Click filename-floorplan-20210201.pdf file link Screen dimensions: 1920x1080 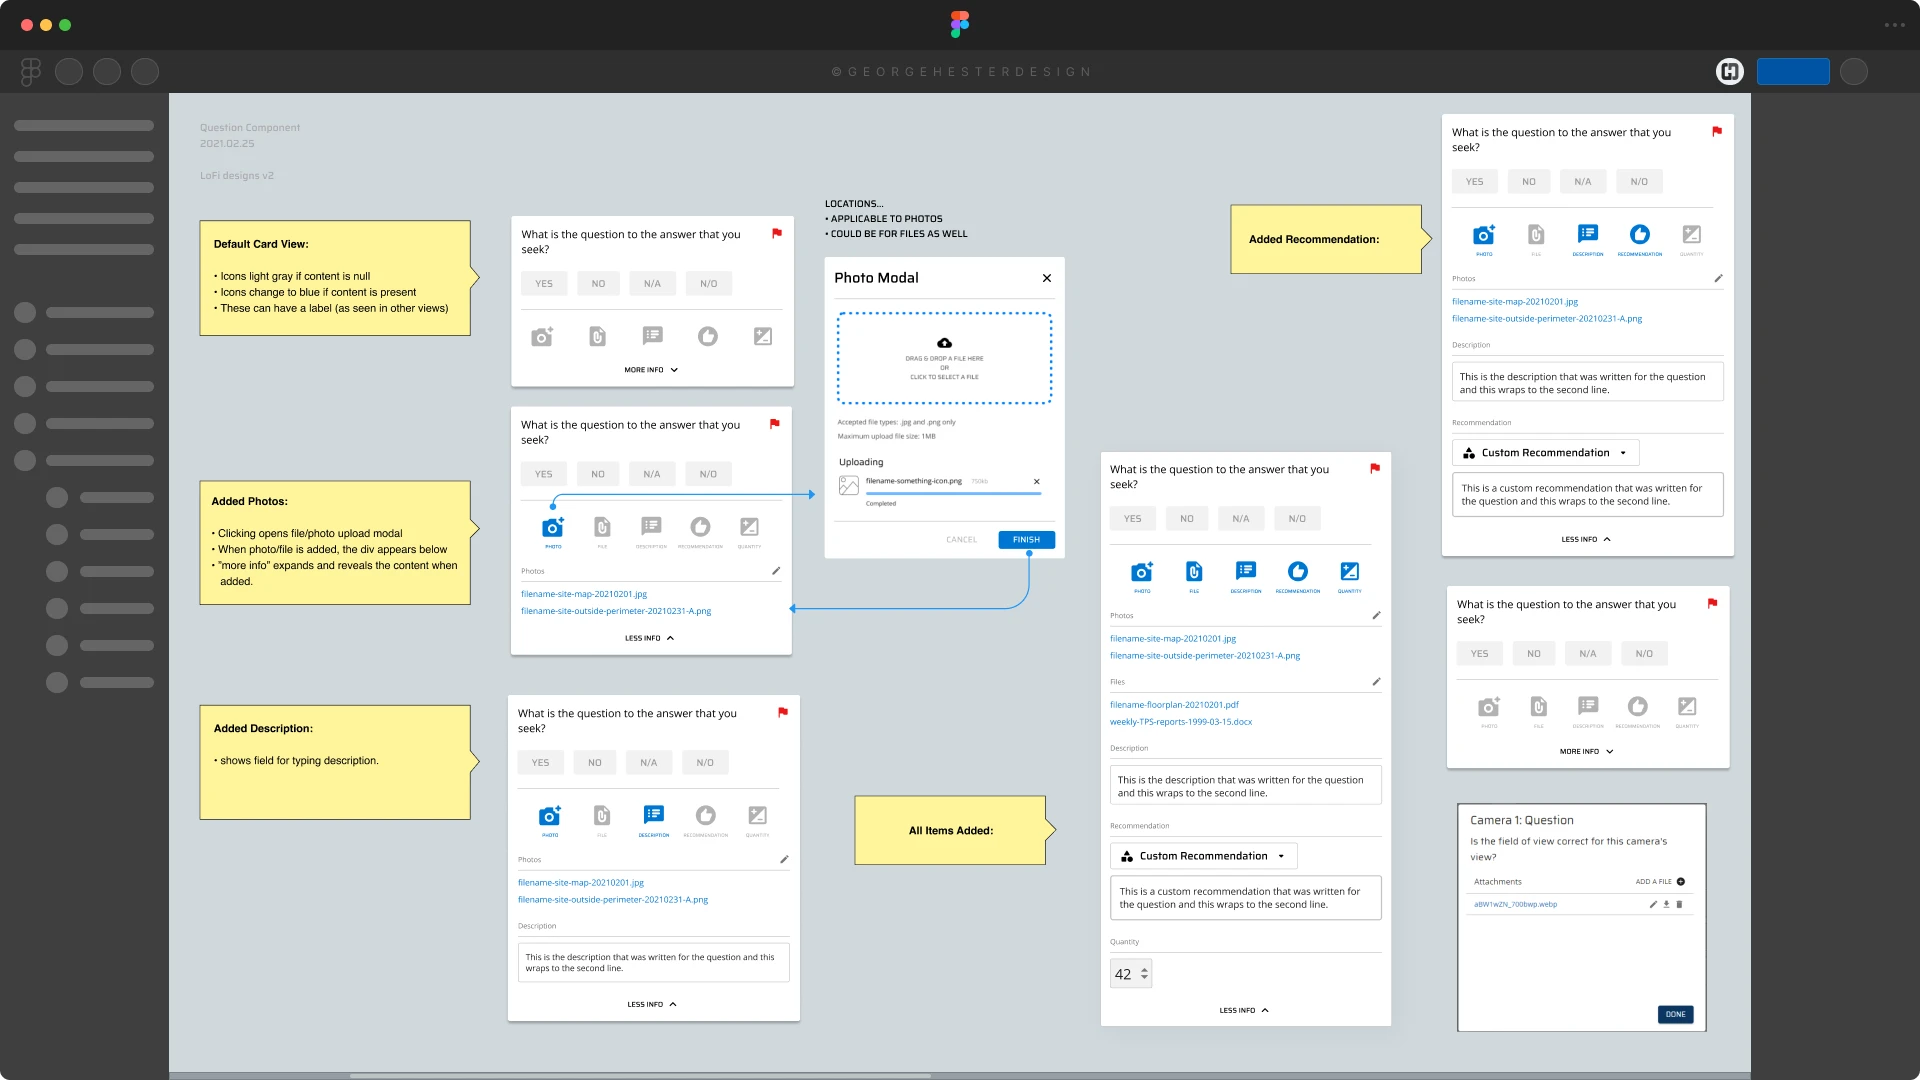tap(1175, 705)
